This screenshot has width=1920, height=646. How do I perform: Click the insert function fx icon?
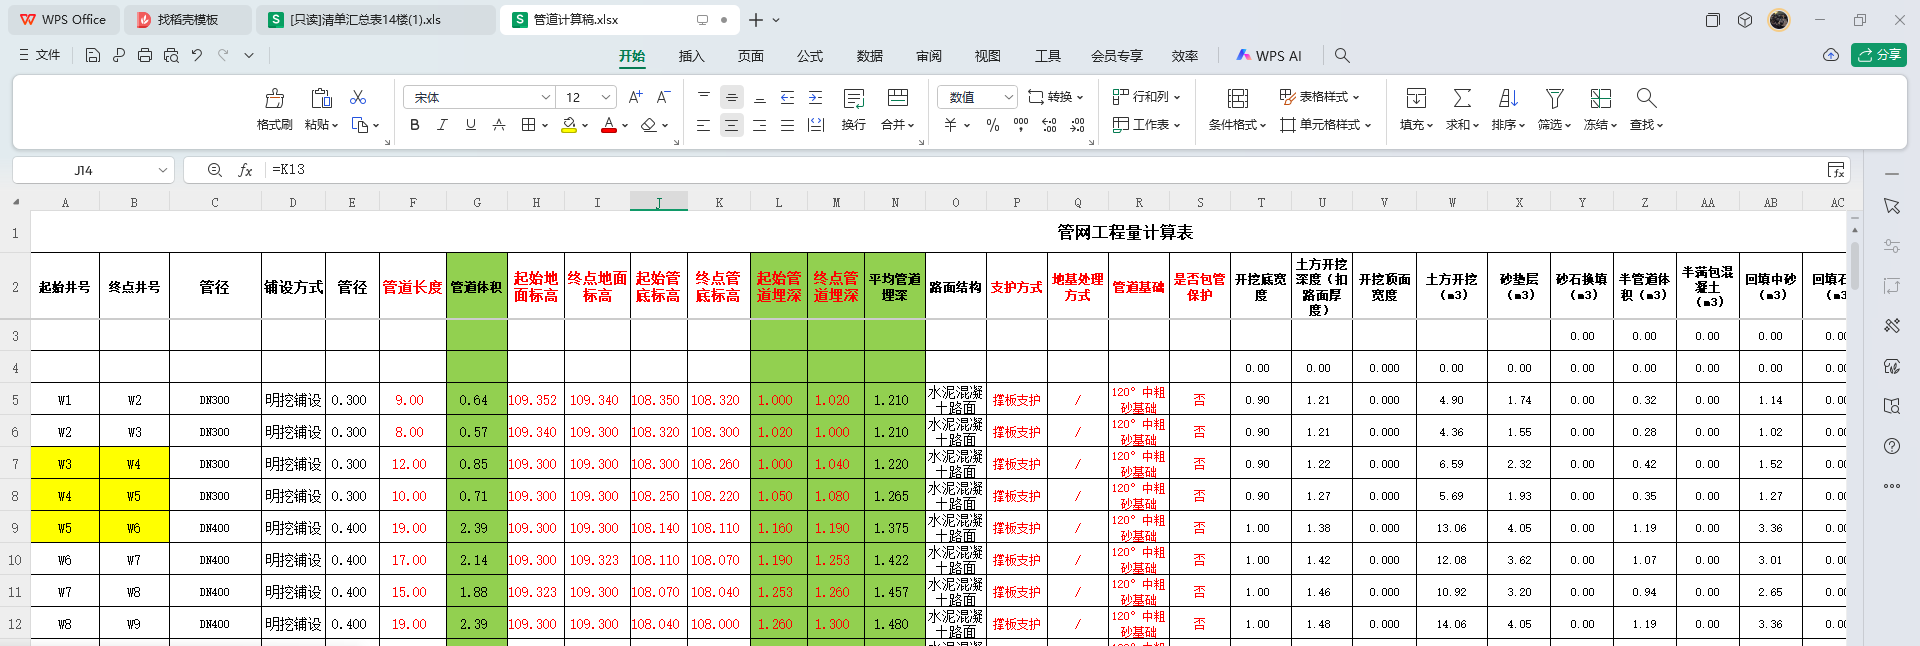point(245,170)
